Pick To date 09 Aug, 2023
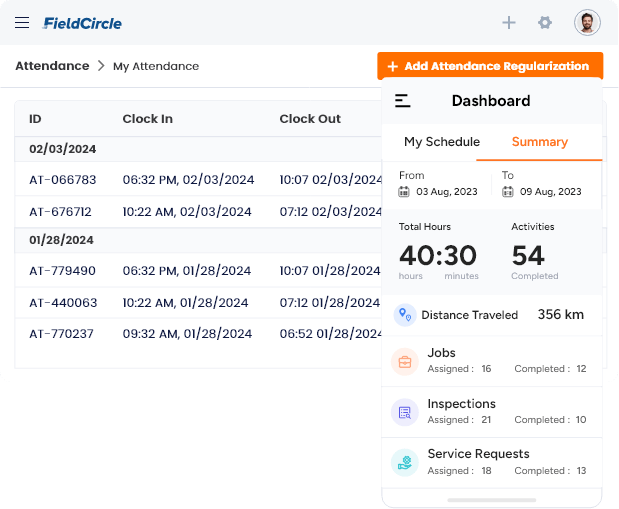Image resolution: width=619 pixels, height=509 pixels. click(x=550, y=192)
